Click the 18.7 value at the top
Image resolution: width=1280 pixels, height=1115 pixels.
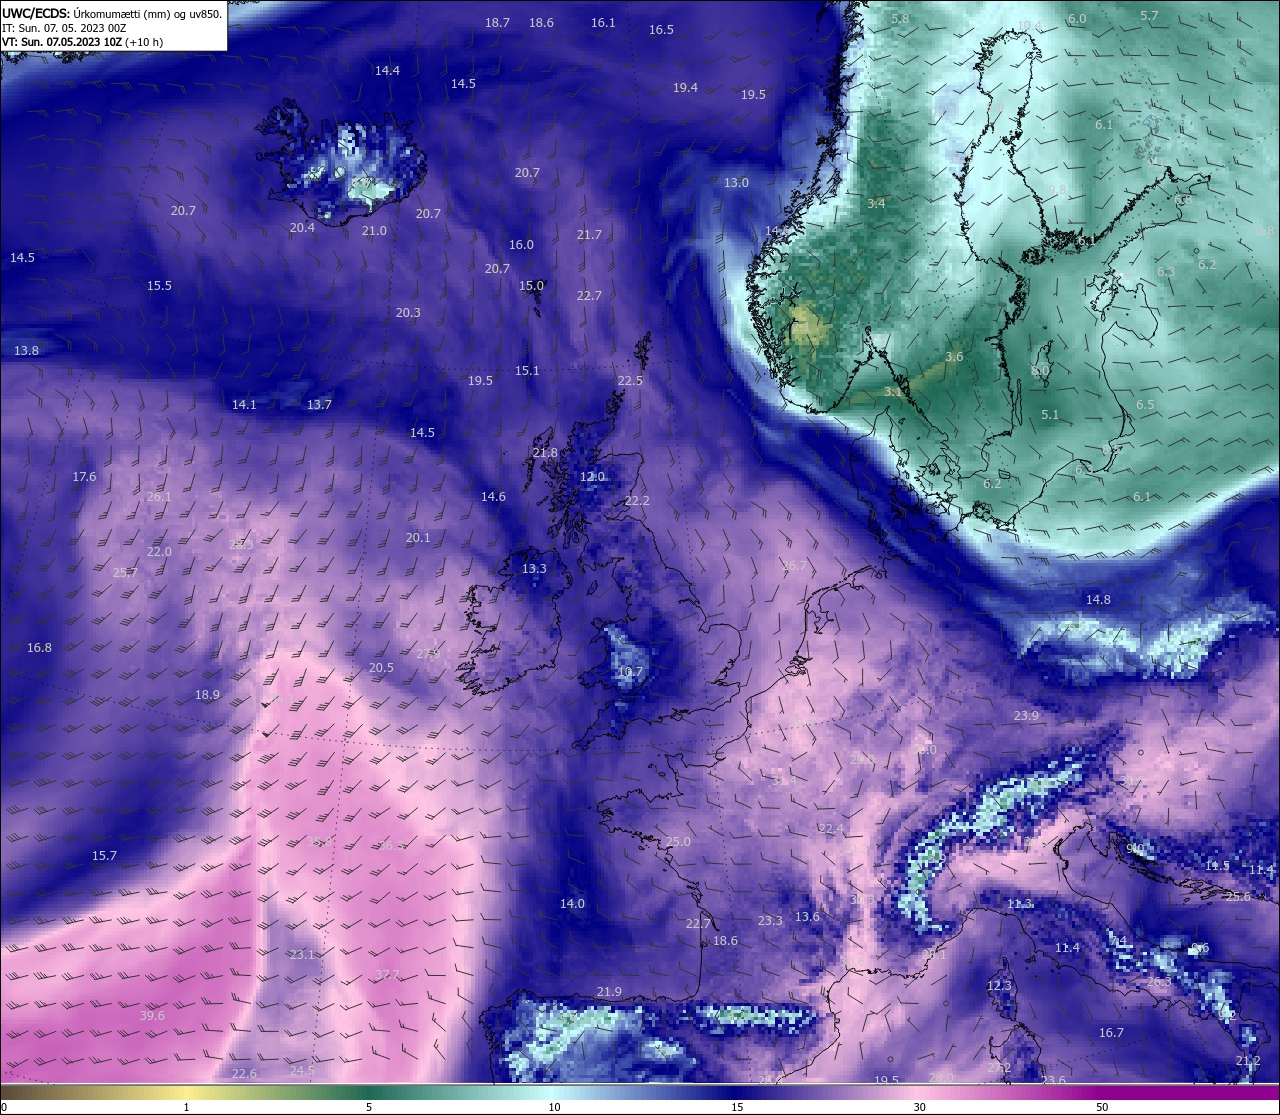pos(497,23)
